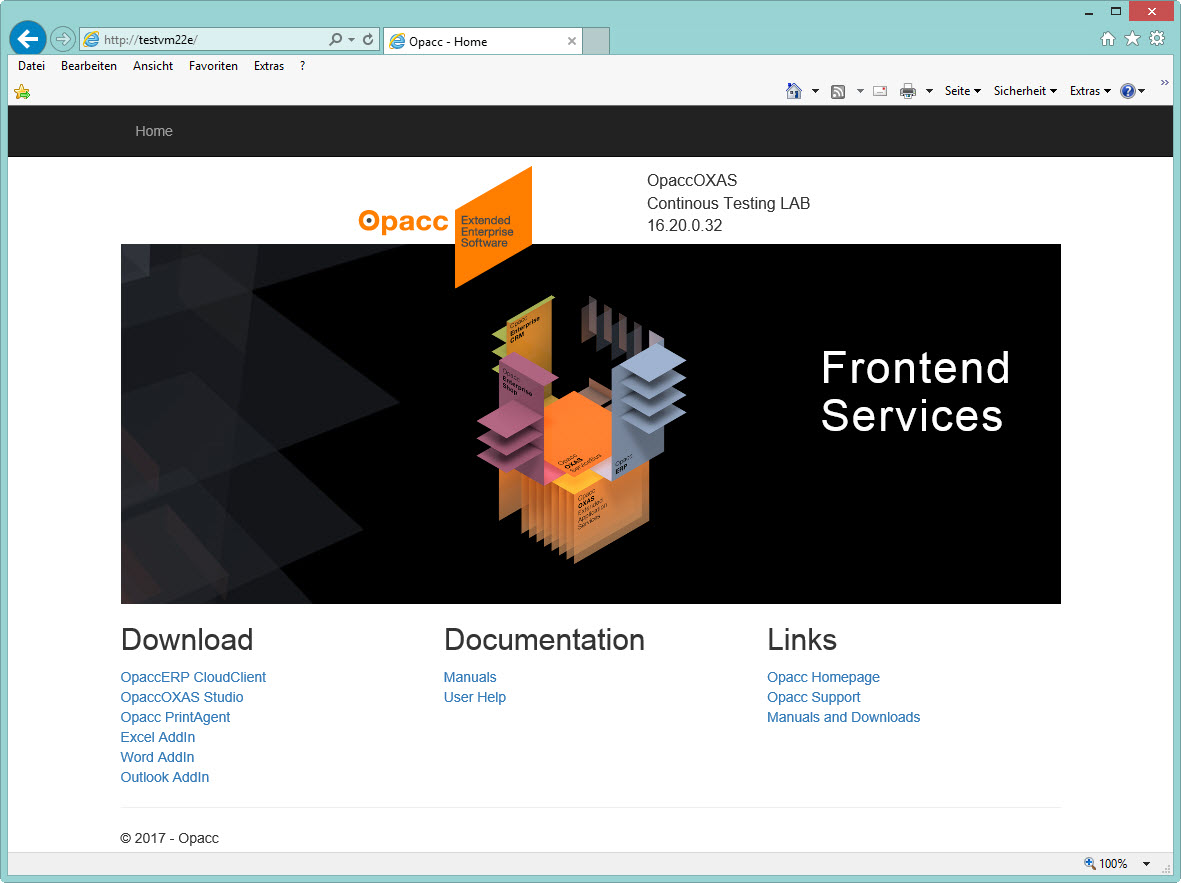Open the command bar Extras dropdown
The image size is (1181, 883).
1090,91
